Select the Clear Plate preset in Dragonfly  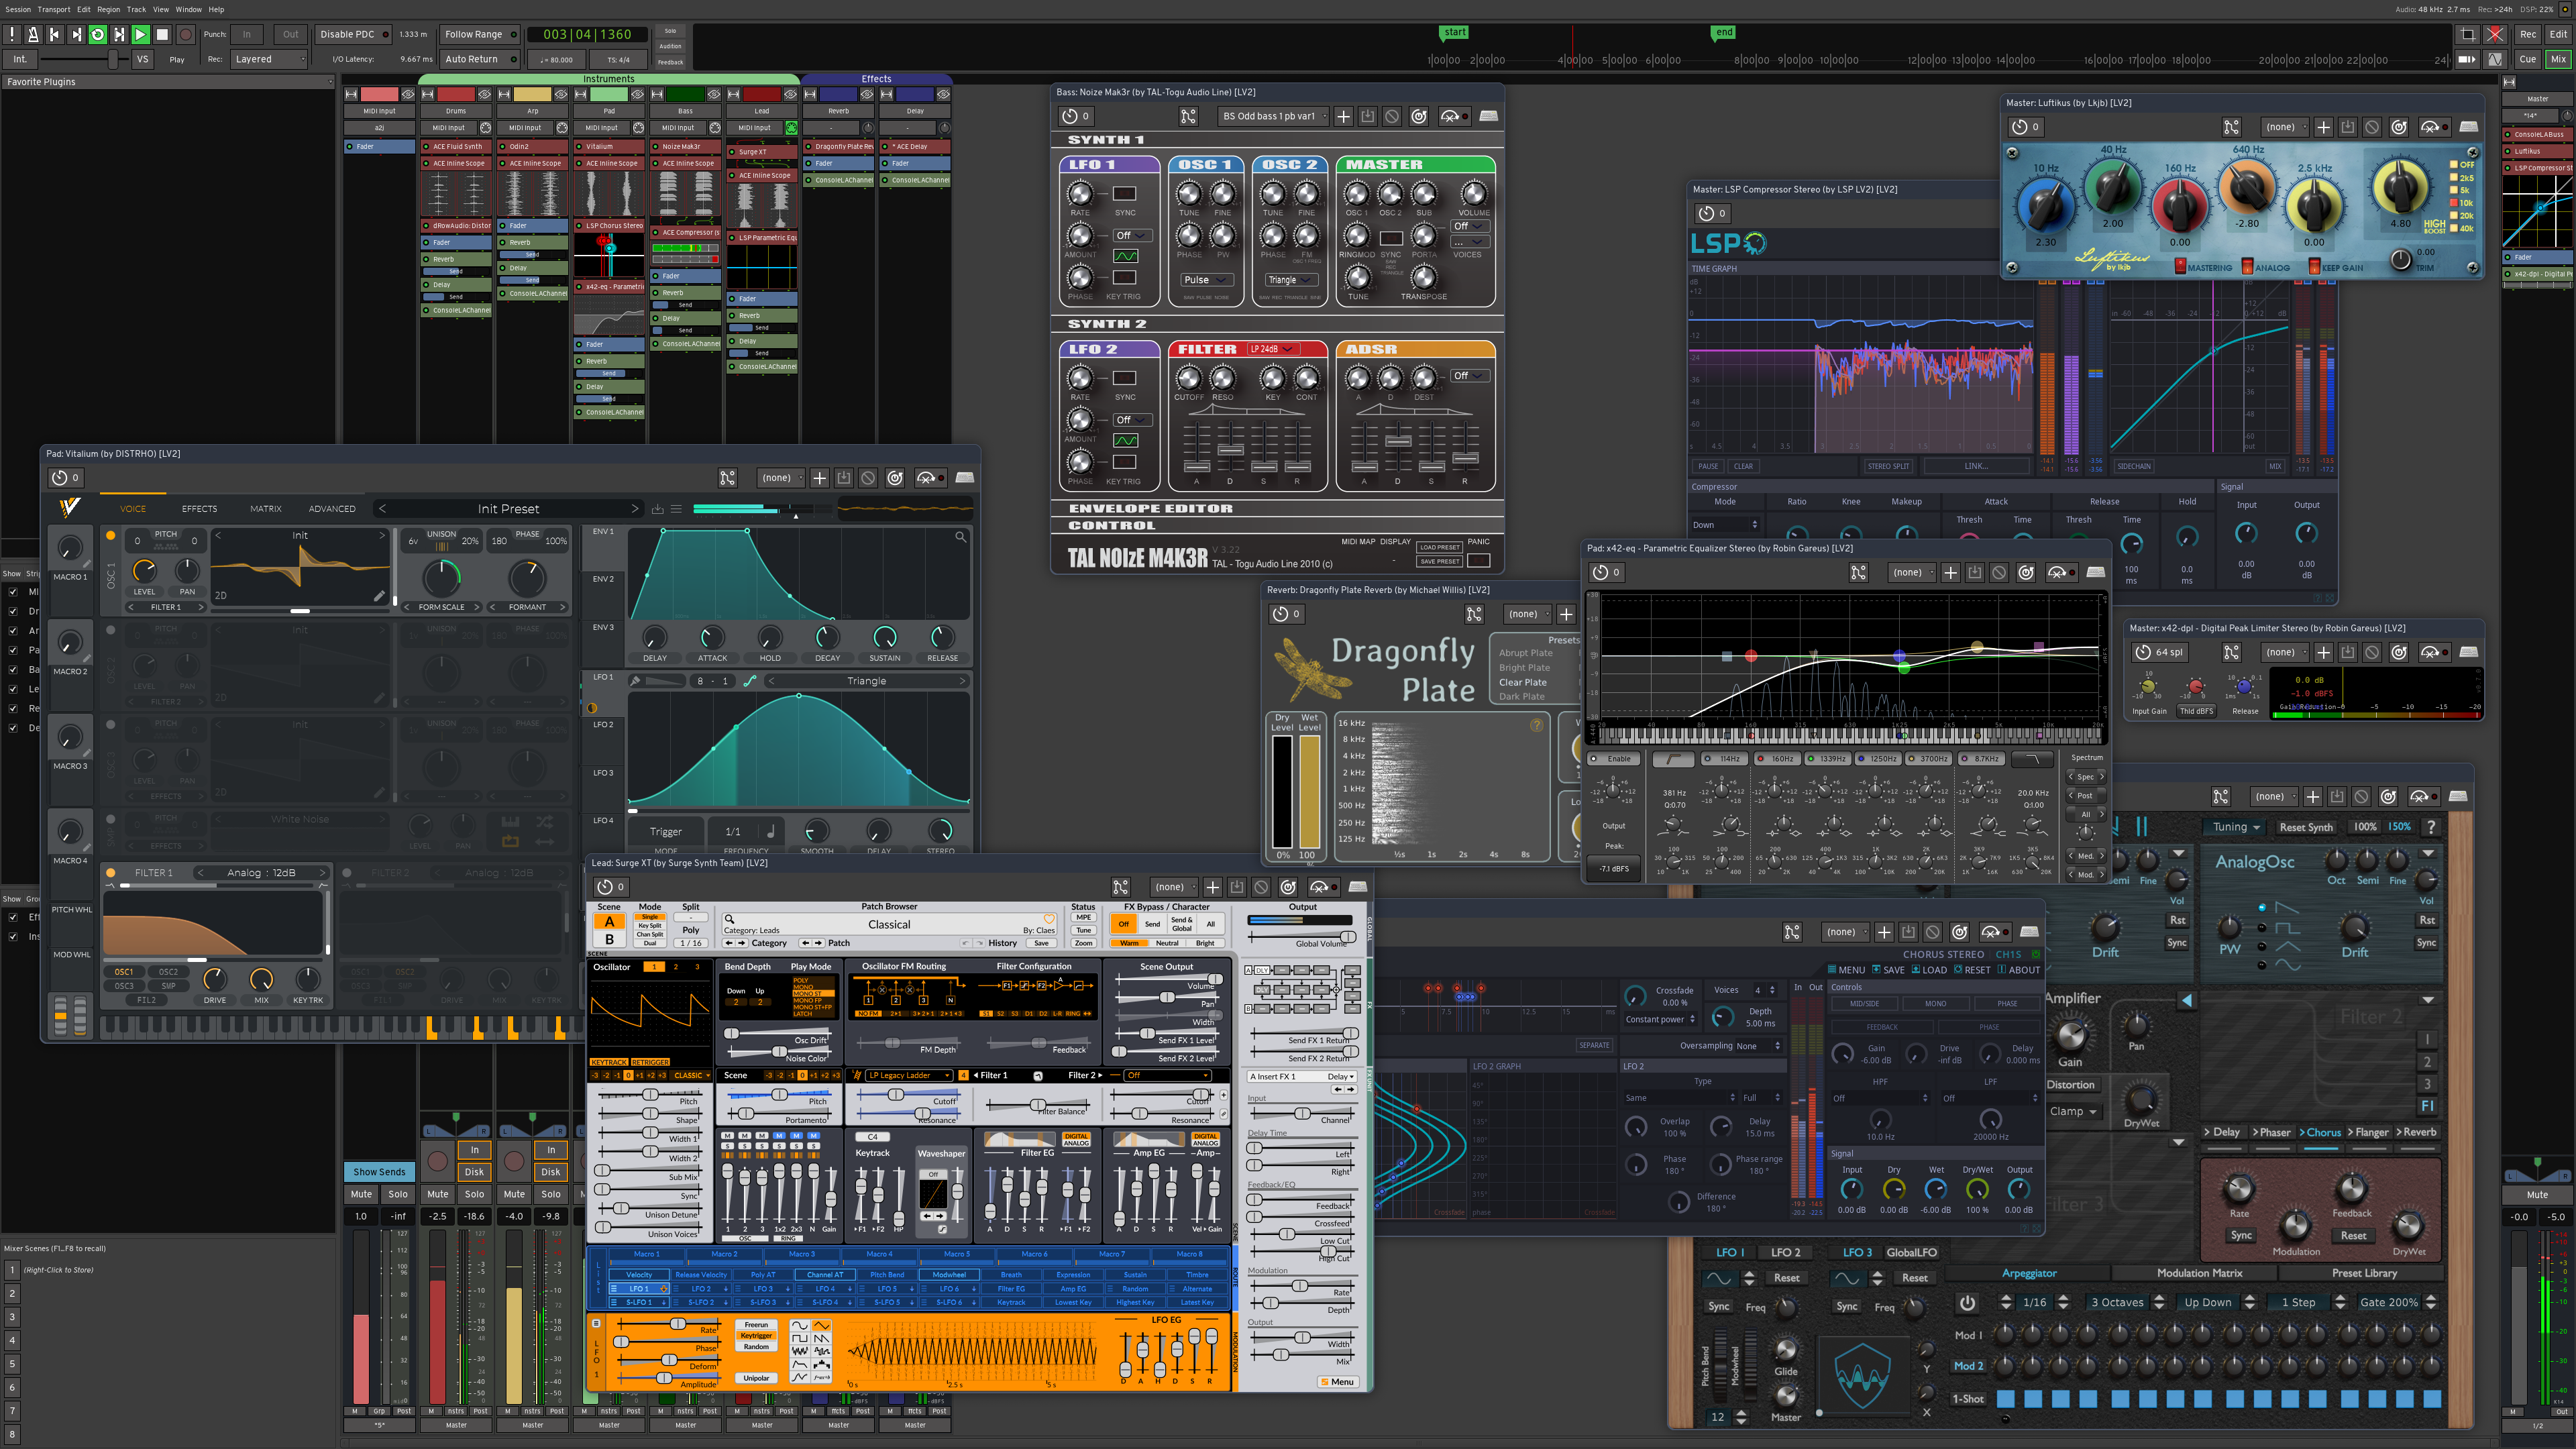point(1522,682)
